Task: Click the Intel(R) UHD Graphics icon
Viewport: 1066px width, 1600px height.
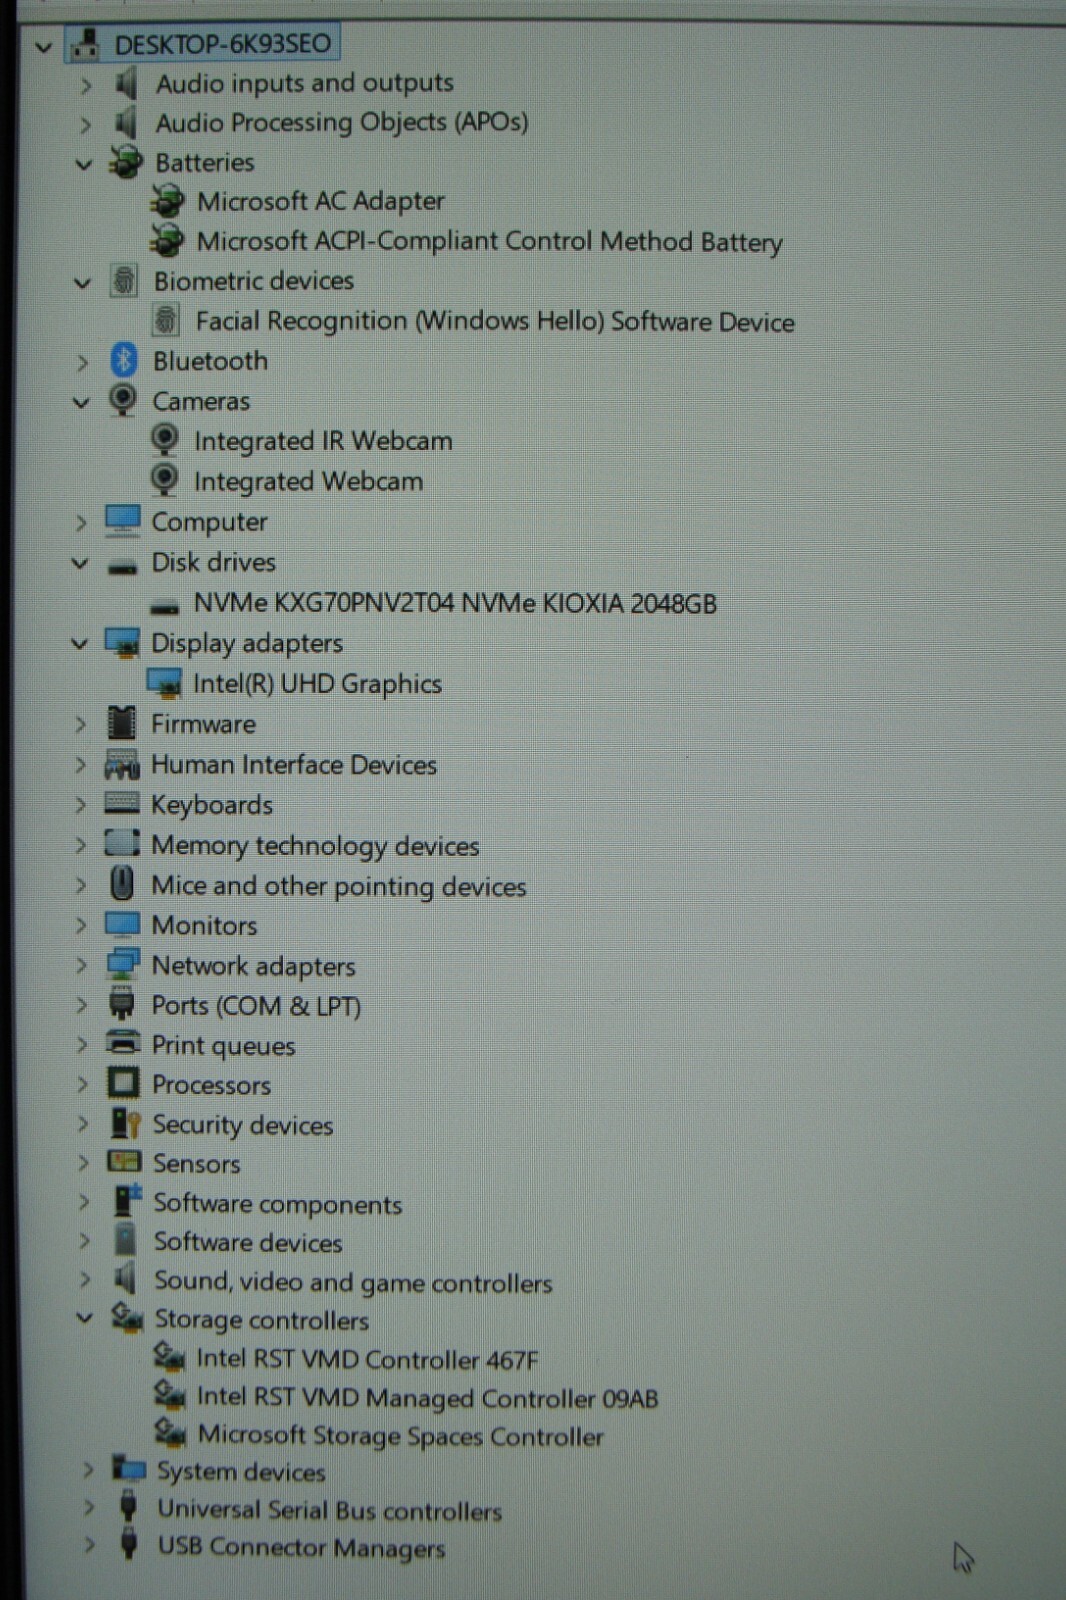Action: click(164, 683)
